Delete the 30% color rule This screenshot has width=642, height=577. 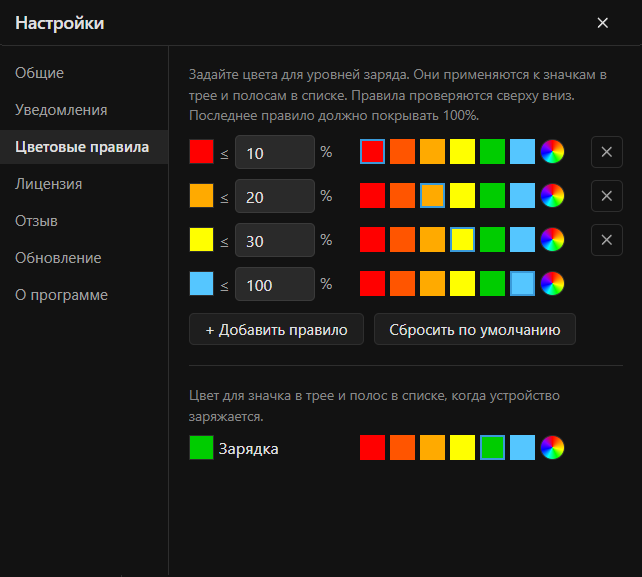point(606,240)
